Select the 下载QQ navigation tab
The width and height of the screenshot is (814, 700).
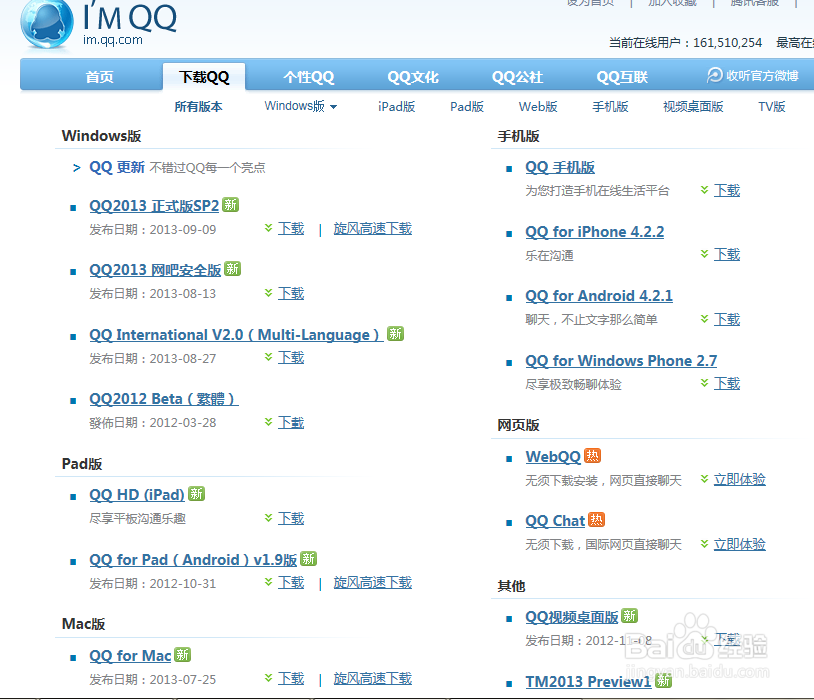pyautogui.click(x=204, y=77)
